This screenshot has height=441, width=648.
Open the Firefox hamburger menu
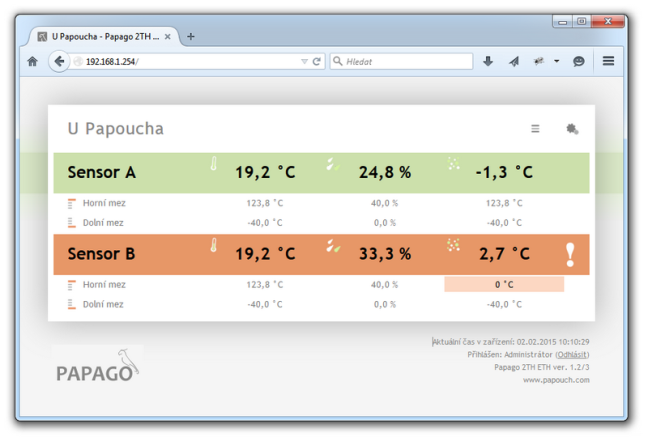click(x=608, y=61)
